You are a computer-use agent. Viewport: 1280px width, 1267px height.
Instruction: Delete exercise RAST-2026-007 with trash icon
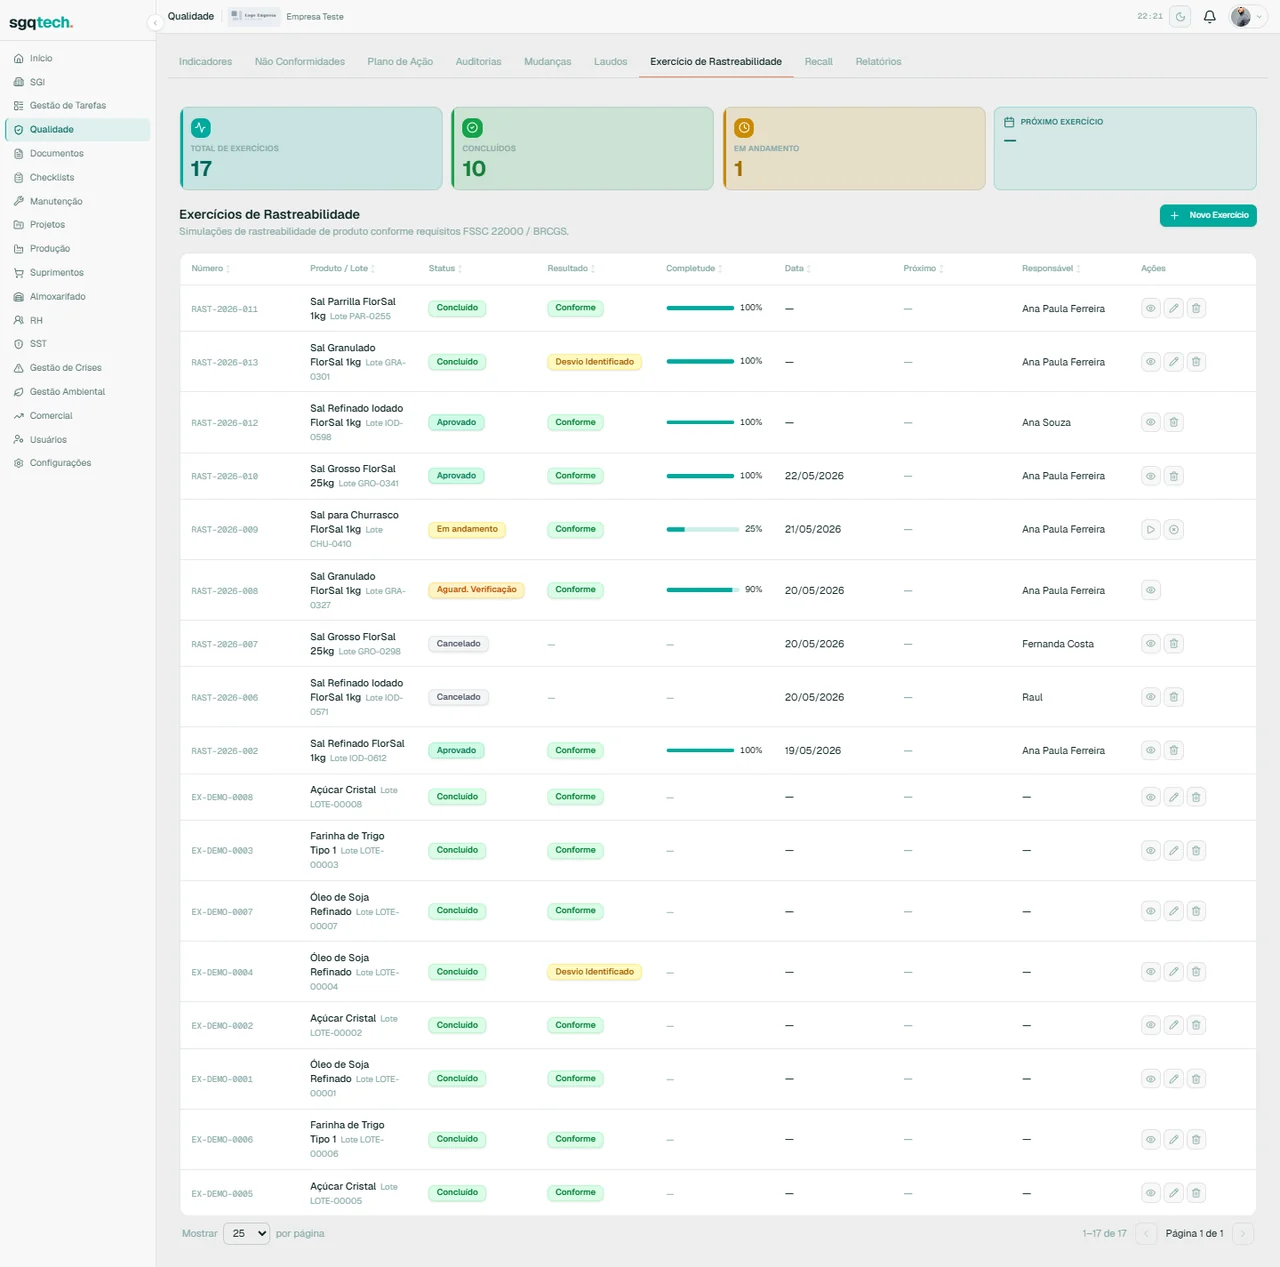(x=1174, y=644)
